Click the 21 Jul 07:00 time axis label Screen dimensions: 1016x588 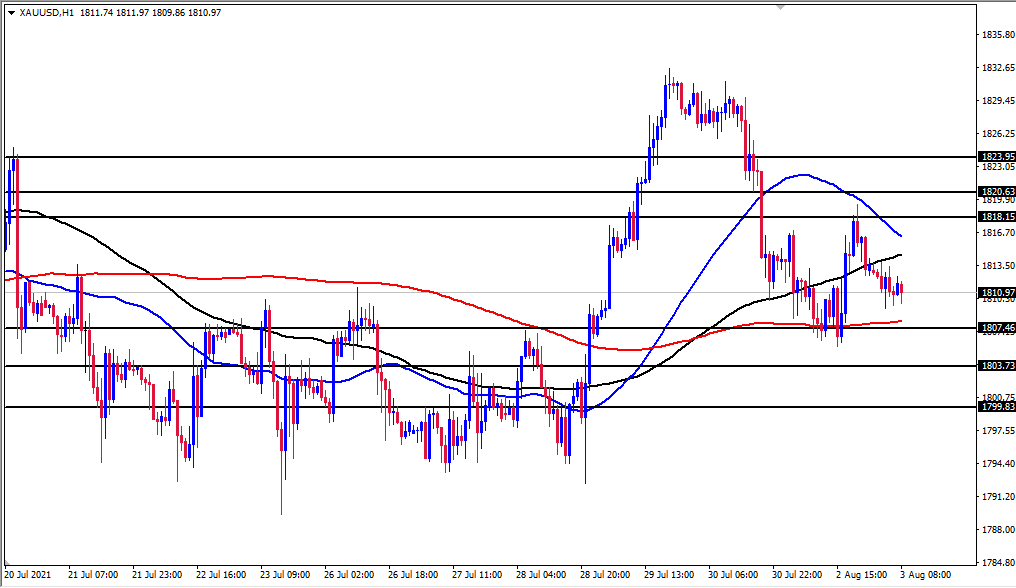coord(93,574)
